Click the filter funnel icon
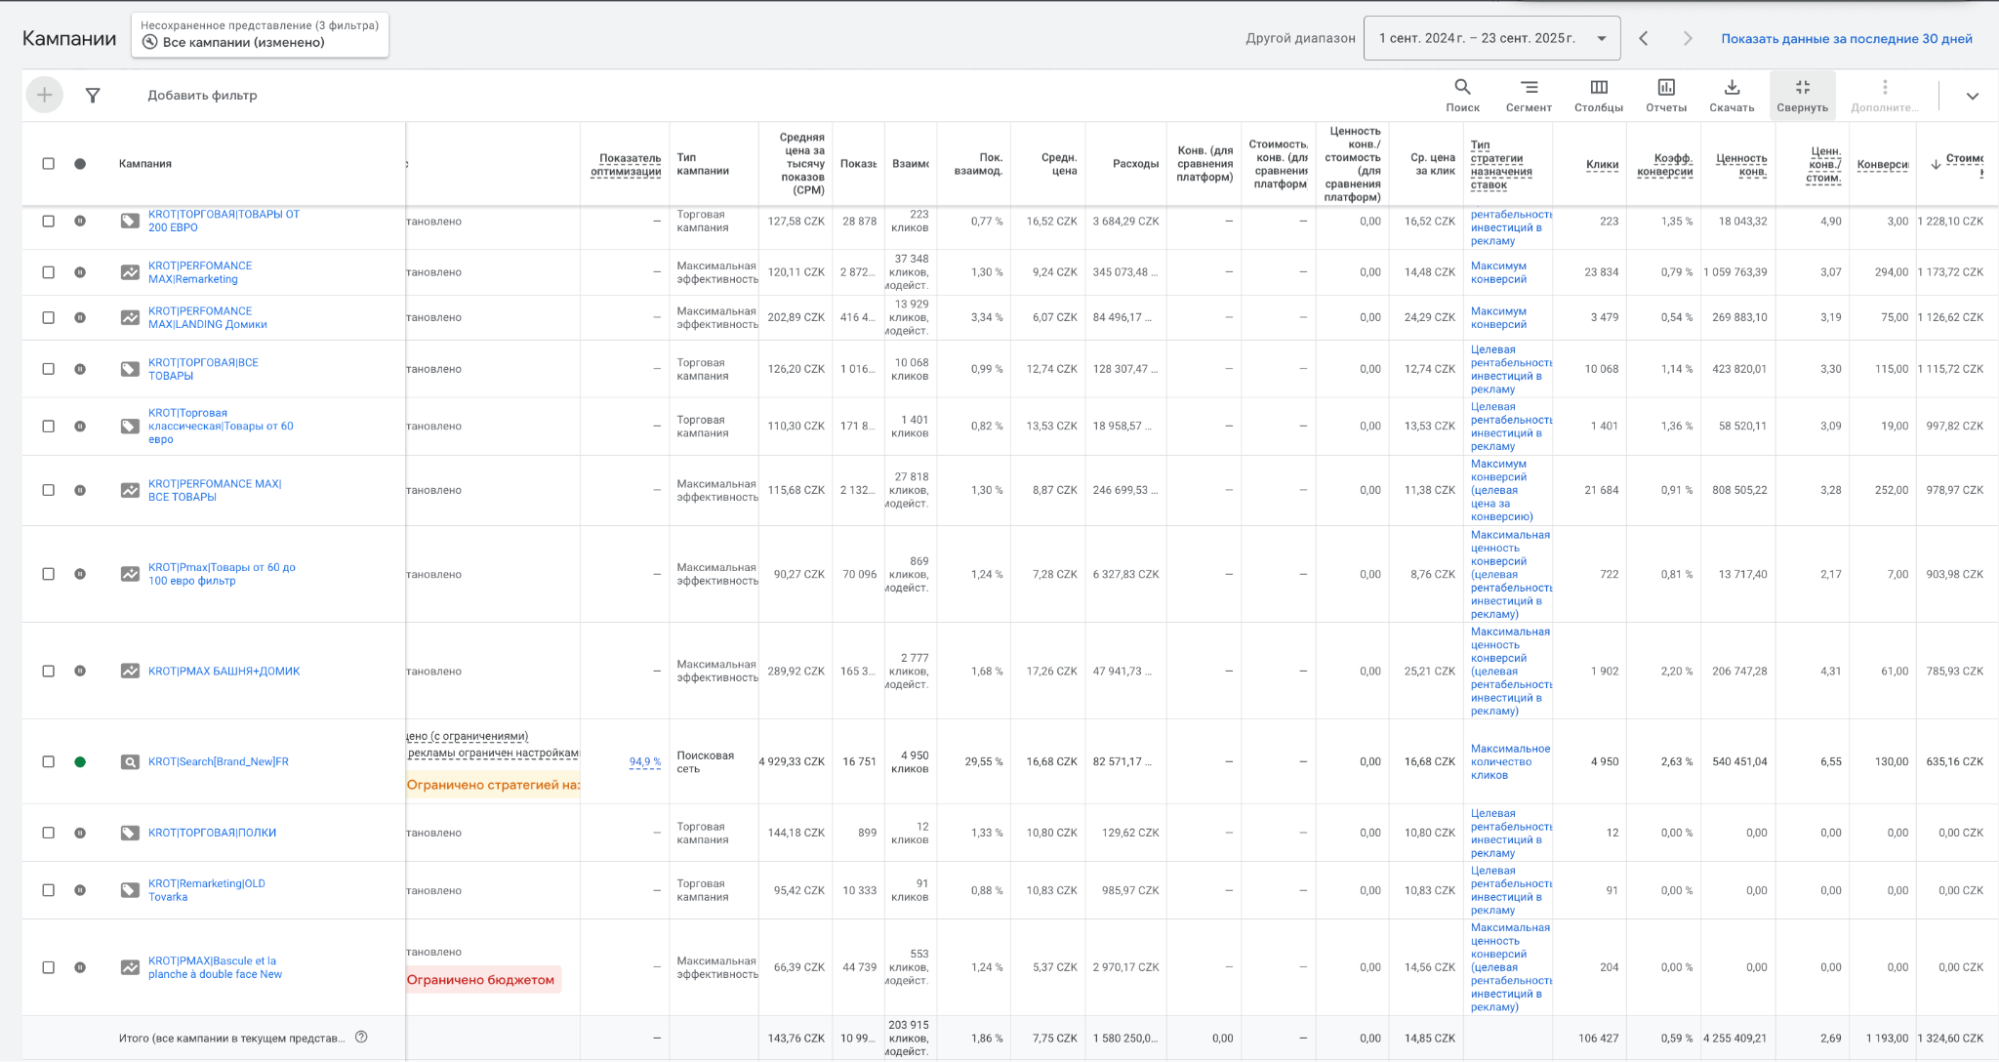 [92, 95]
